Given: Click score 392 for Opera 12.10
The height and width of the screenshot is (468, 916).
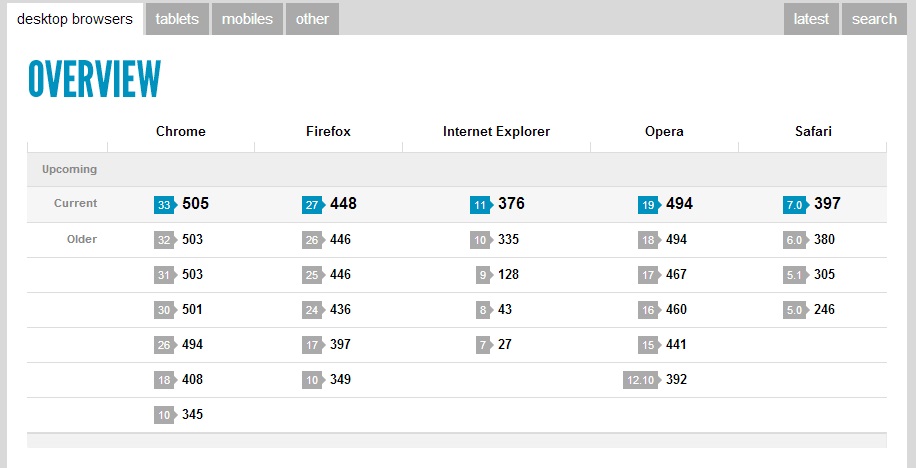Looking at the screenshot, I should (676, 380).
